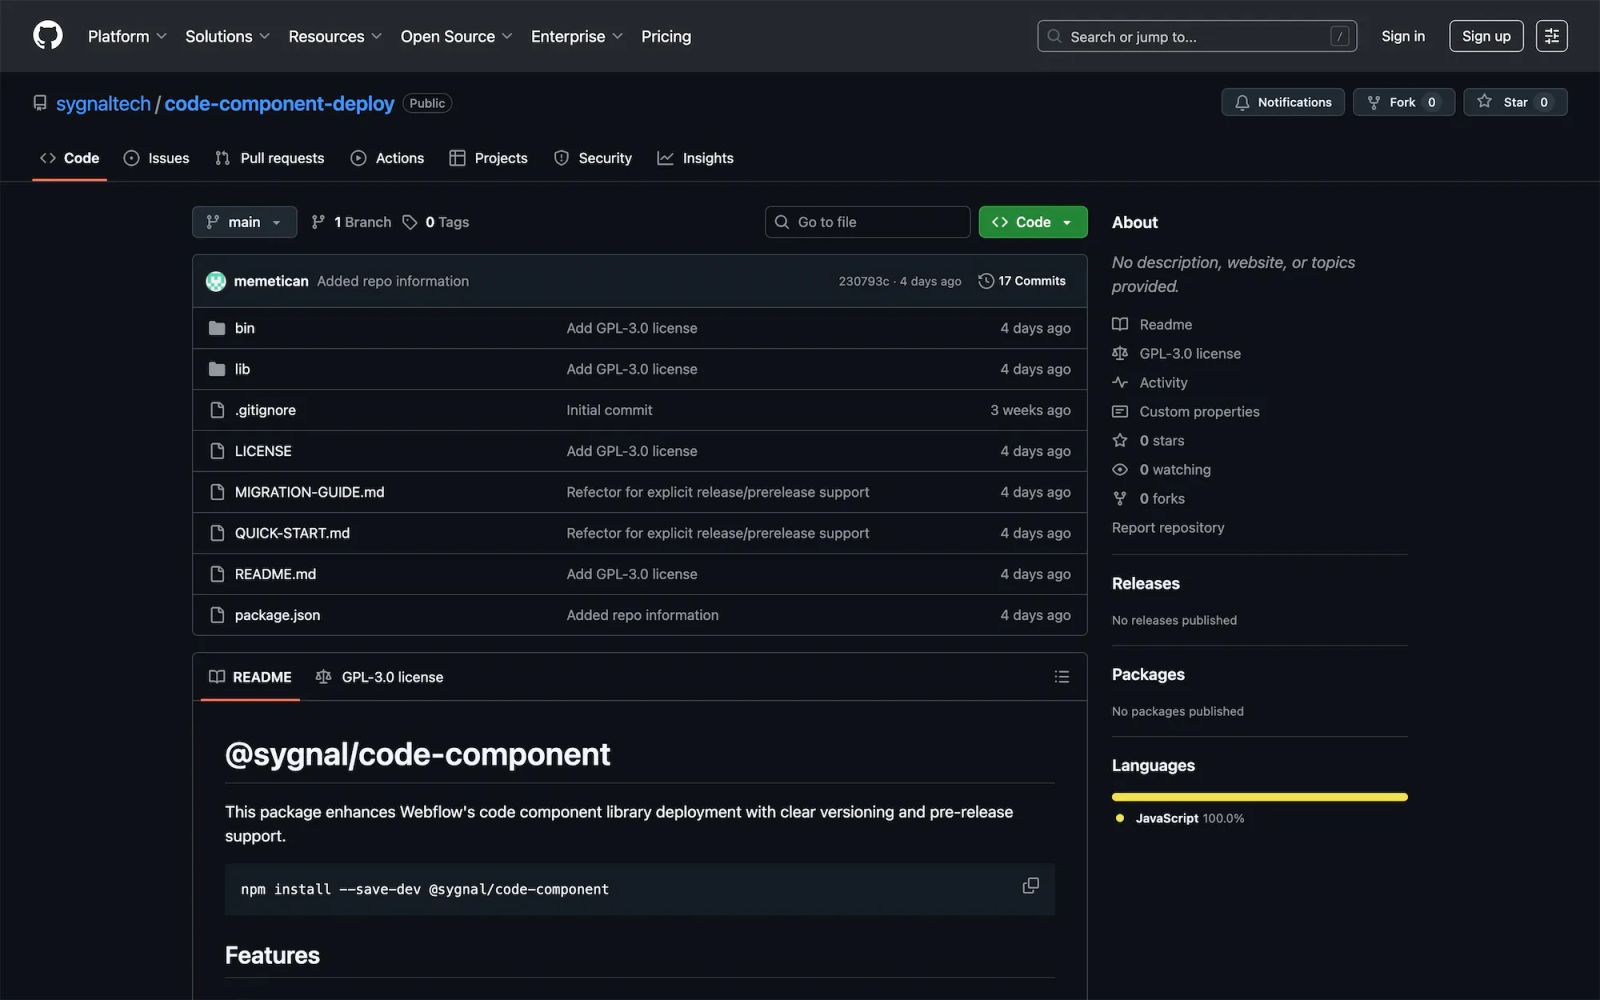Image resolution: width=1600 pixels, height=1000 pixels.
Task: Click the forks icon in About
Action: (1120, 498)
